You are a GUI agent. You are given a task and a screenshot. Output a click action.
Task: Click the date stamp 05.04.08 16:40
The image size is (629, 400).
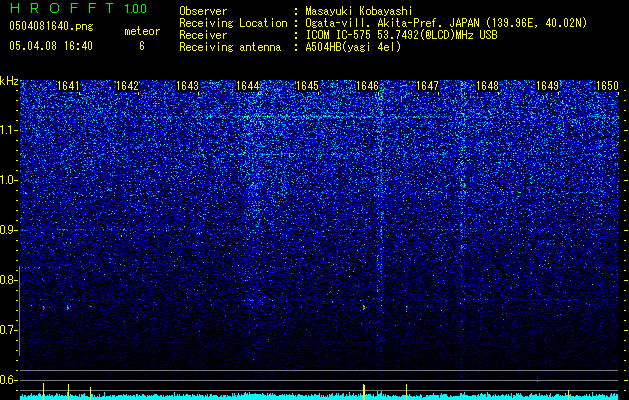point(51,46)
